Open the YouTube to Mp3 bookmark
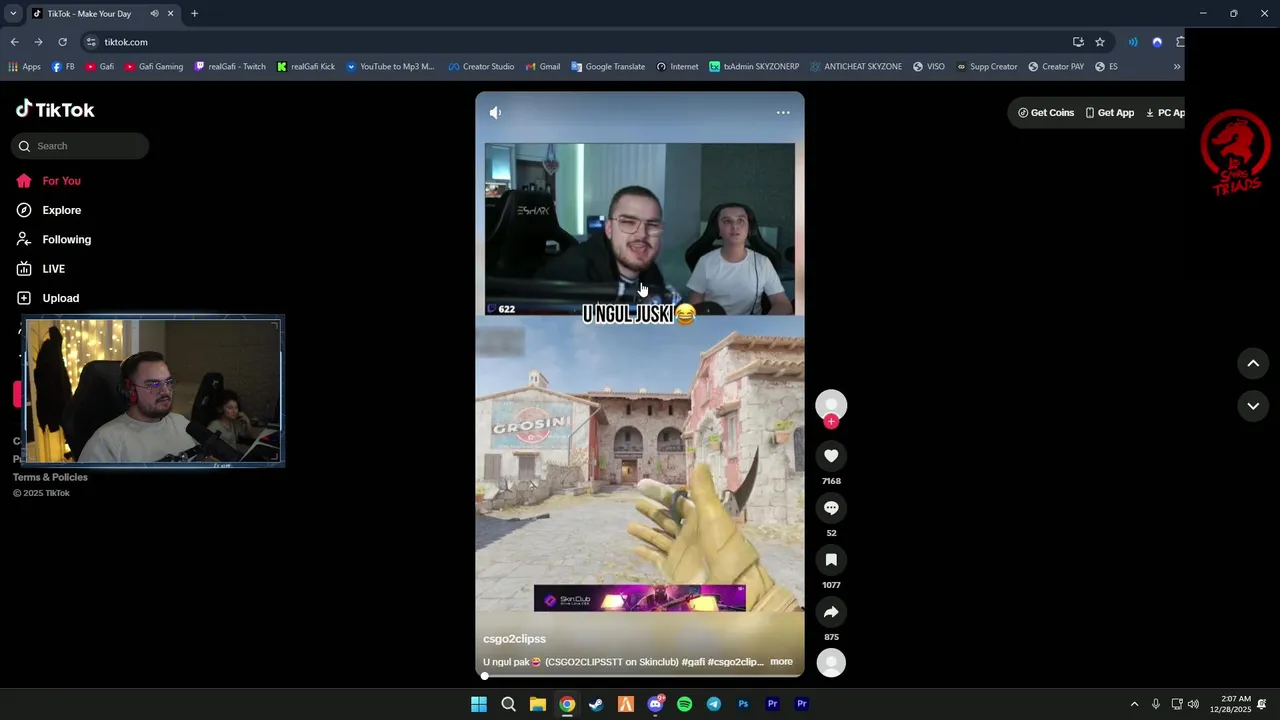 390,67
